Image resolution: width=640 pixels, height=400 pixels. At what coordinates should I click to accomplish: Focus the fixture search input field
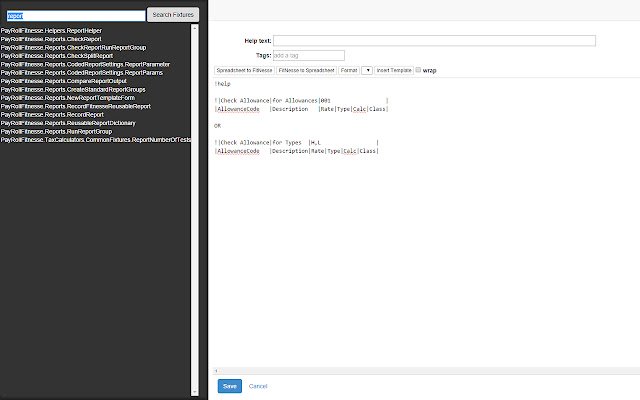coord(76,16)
